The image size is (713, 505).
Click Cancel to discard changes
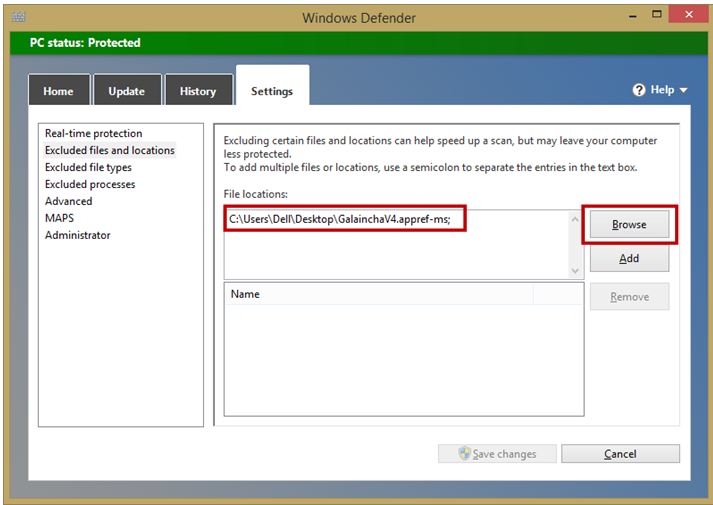tap(620, 454)
